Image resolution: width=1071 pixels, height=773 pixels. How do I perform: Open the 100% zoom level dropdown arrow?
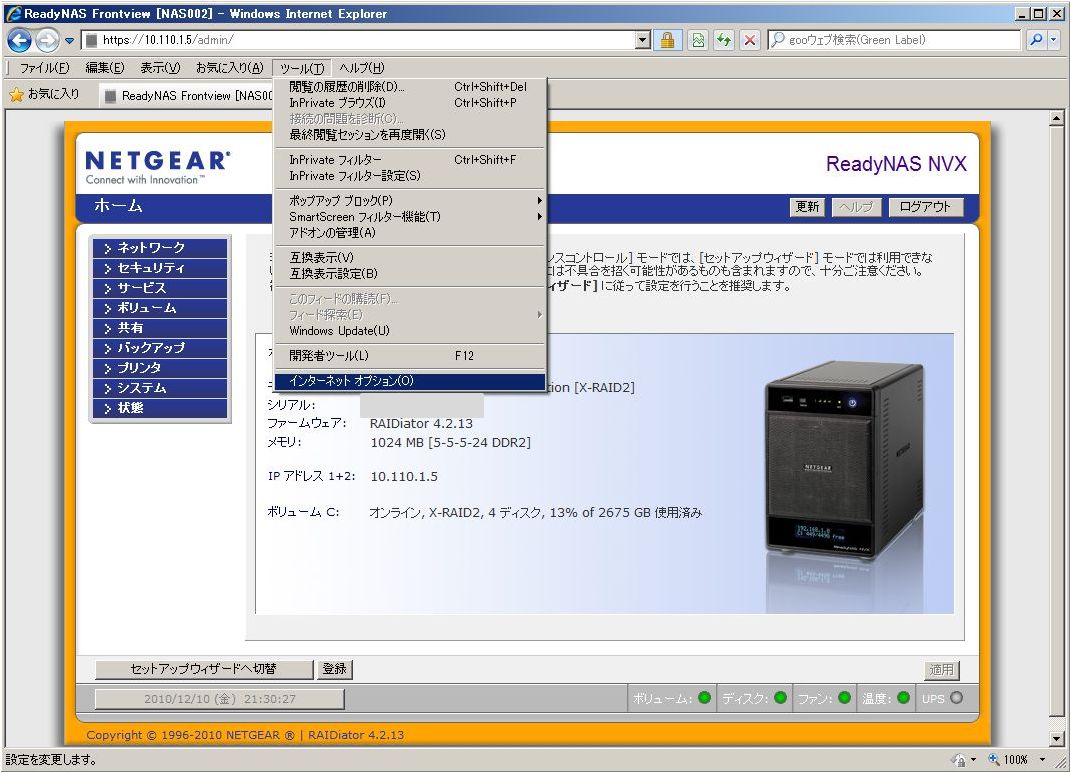point(1042,759)
